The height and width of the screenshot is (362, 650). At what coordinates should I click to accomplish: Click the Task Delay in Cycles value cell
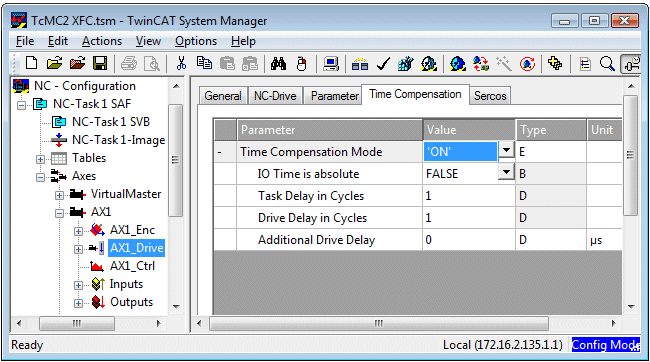468,196
